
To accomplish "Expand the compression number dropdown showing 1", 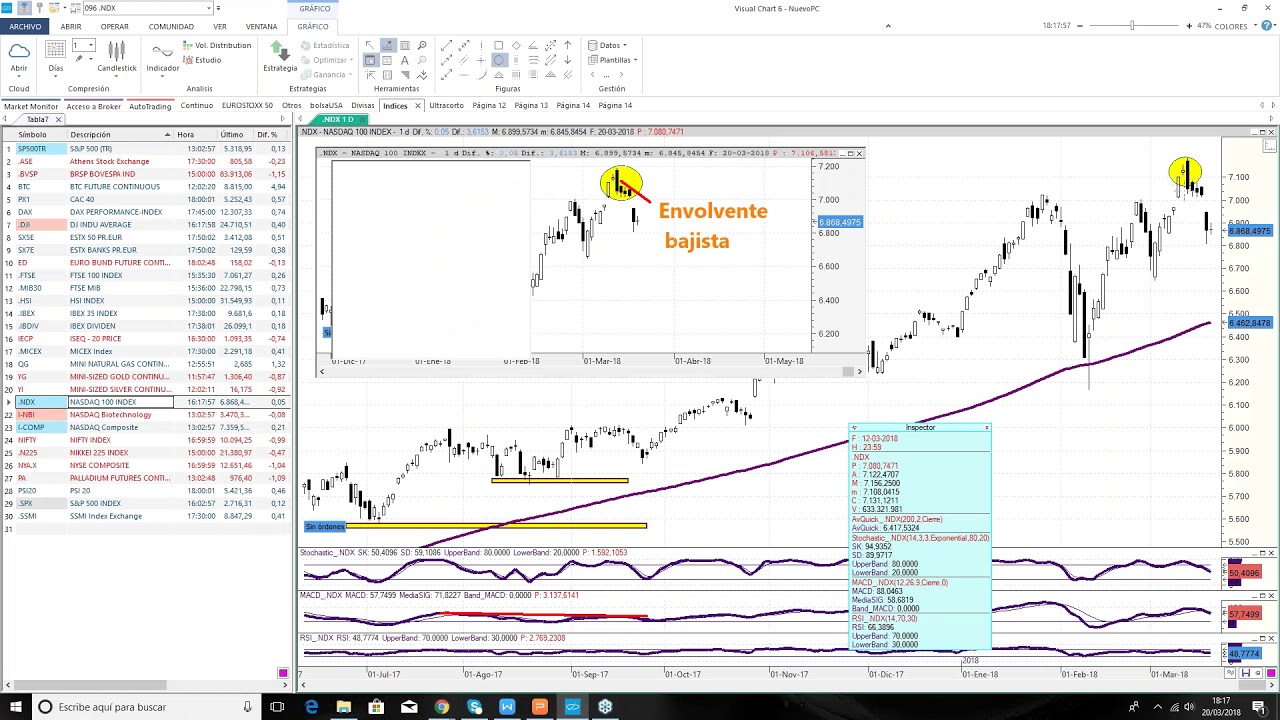I will 91,45.
